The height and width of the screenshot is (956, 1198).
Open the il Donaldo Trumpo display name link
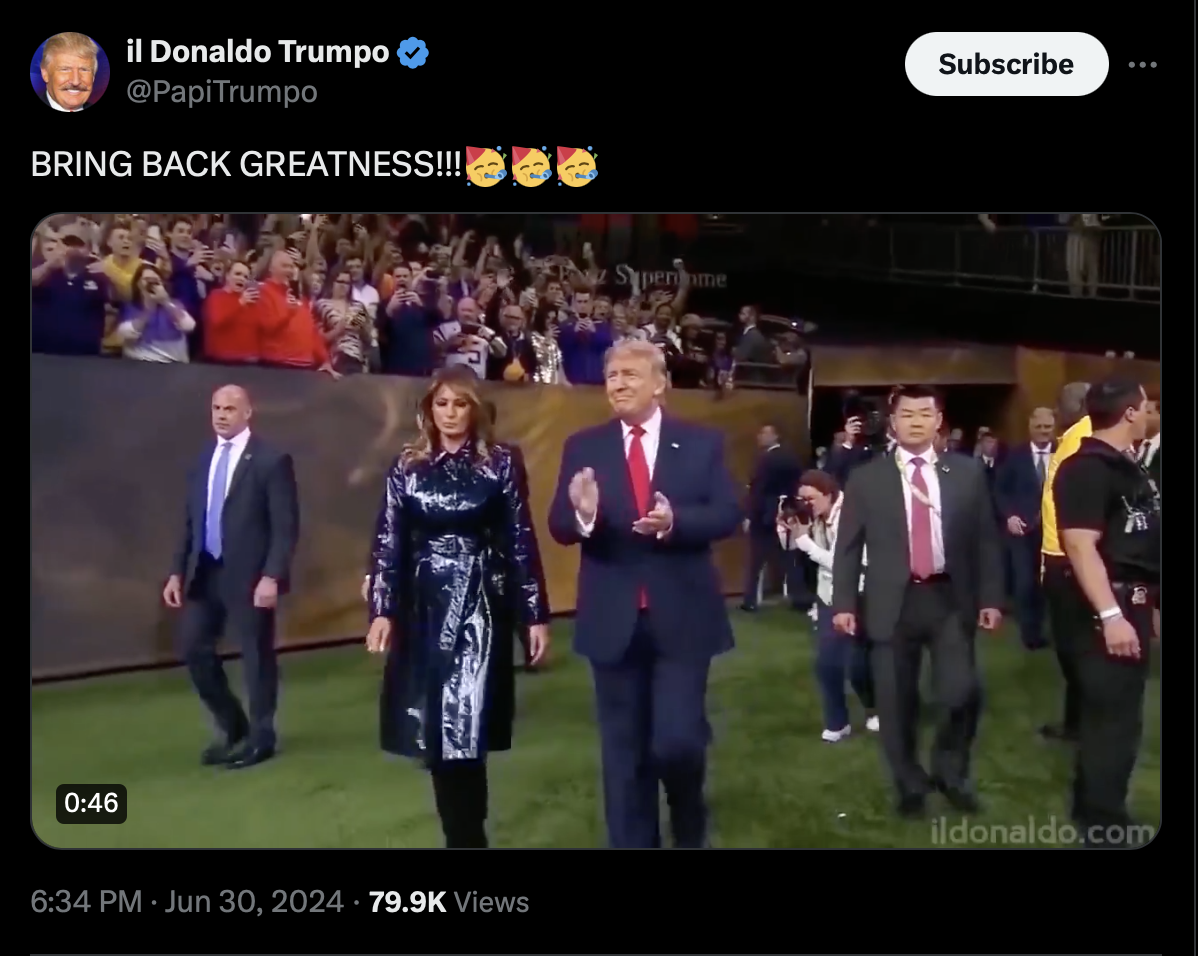[x=257, y=52]
